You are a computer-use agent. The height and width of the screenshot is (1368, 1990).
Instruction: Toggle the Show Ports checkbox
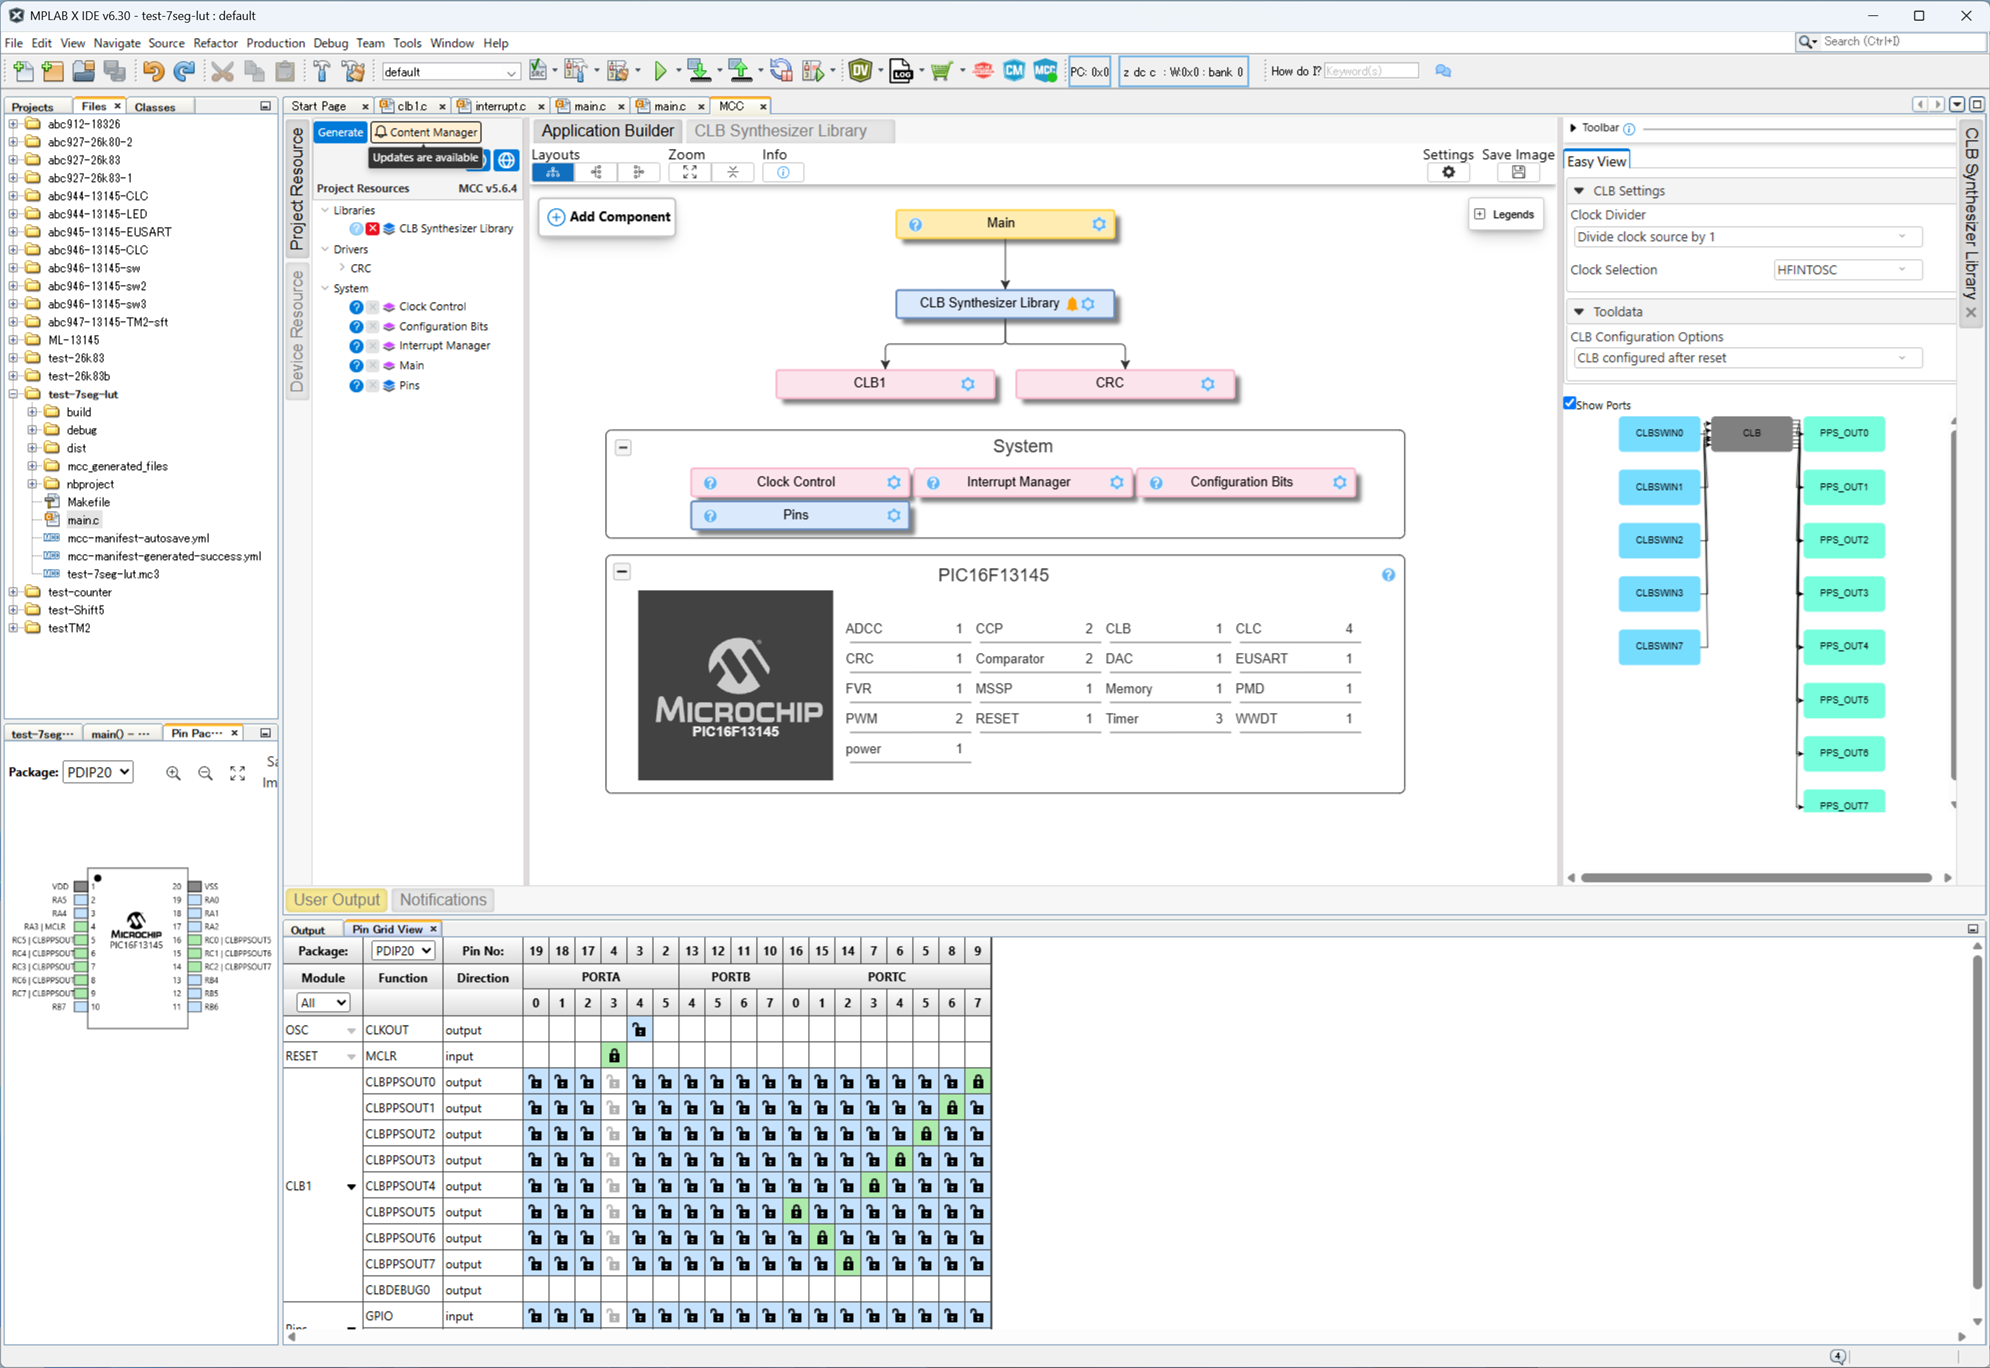[1570, 403]
